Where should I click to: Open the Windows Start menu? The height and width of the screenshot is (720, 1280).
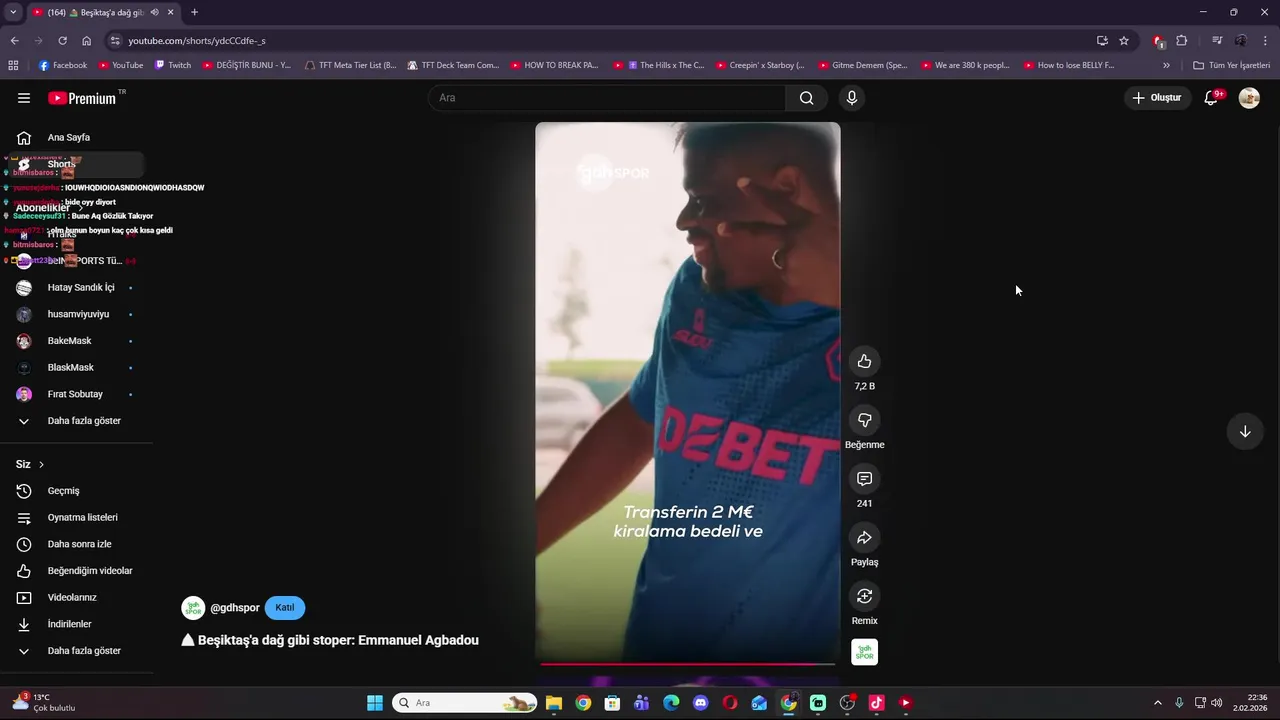tap(375, 703)
